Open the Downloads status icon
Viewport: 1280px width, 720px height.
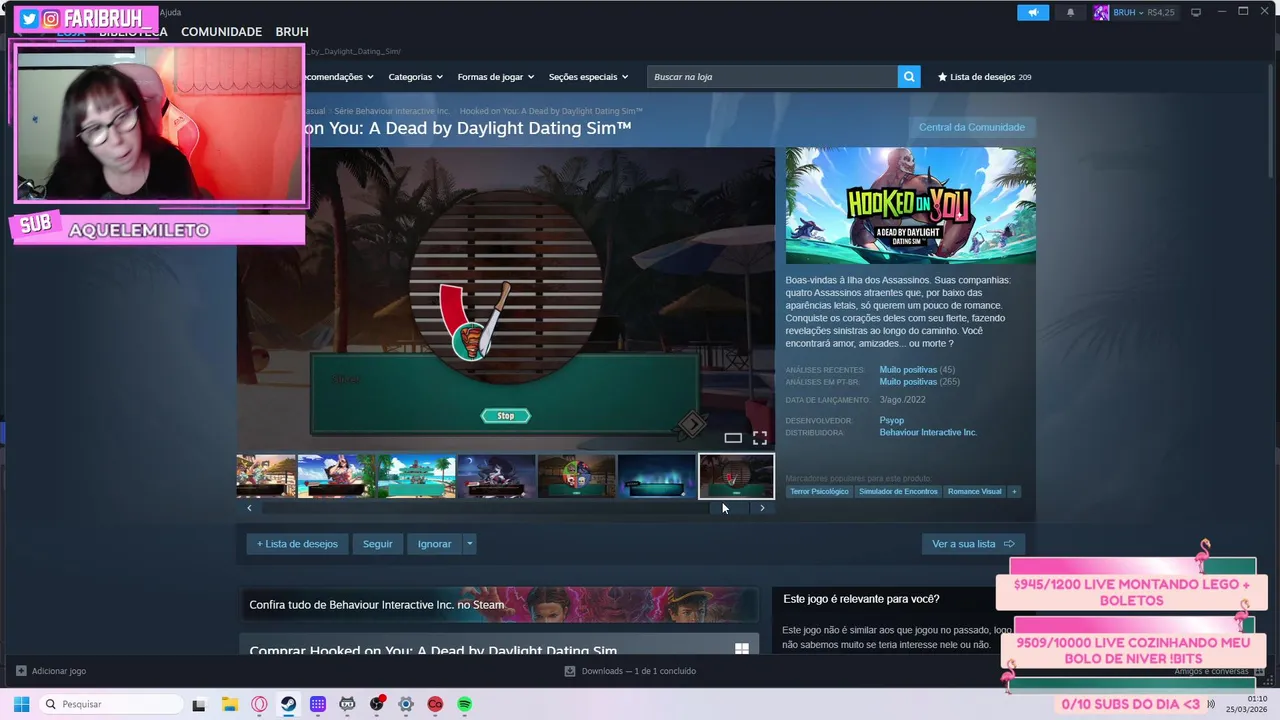pyautogui.click(x=570, y=671)
